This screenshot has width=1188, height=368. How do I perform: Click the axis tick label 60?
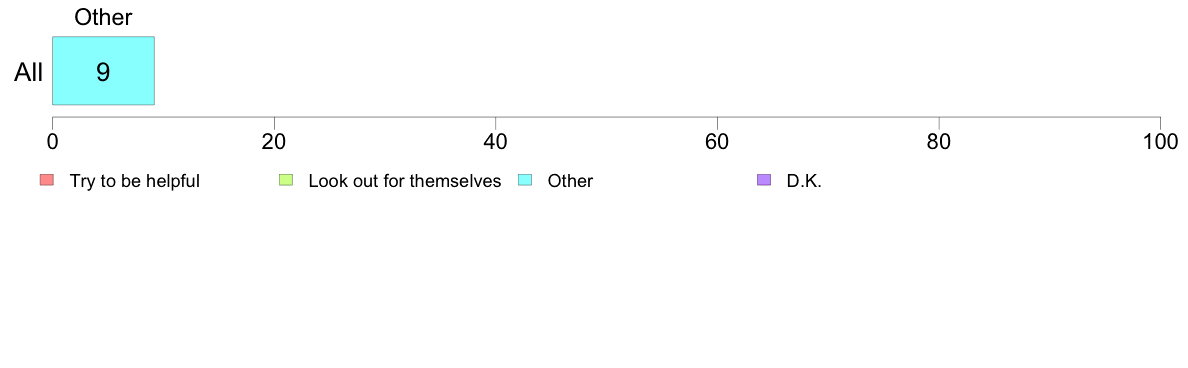717,141
